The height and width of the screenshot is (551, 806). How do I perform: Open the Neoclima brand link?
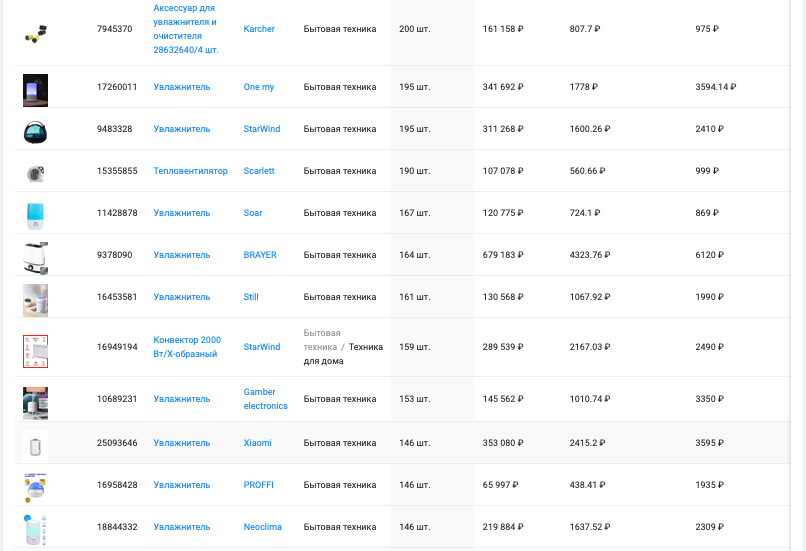(263, 527)
